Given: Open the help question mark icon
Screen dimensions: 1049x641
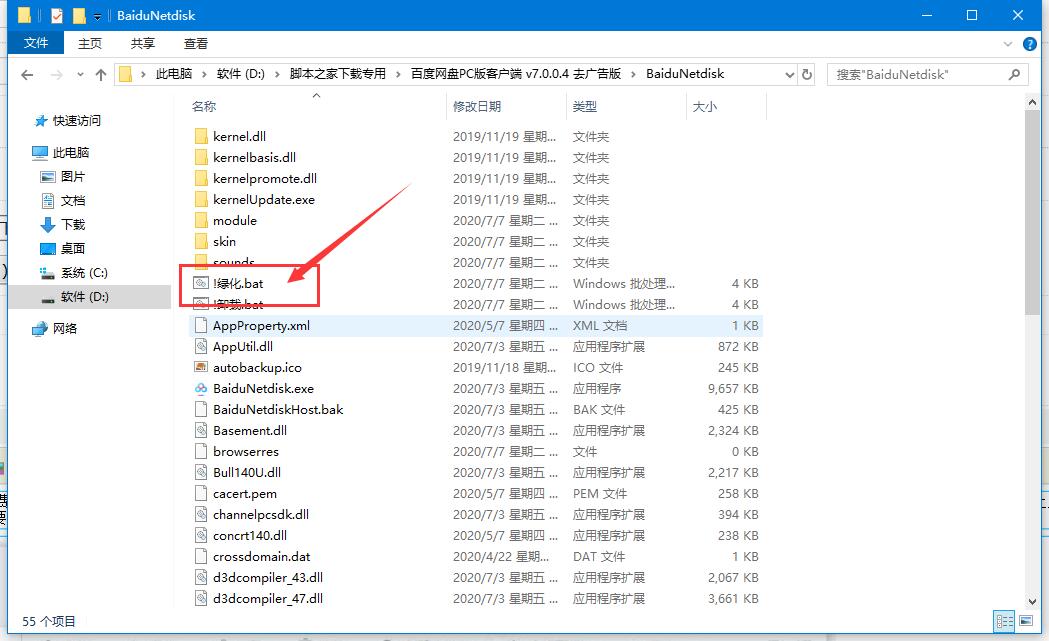Looking at the screenshot, I should [x=1030, y=44].
